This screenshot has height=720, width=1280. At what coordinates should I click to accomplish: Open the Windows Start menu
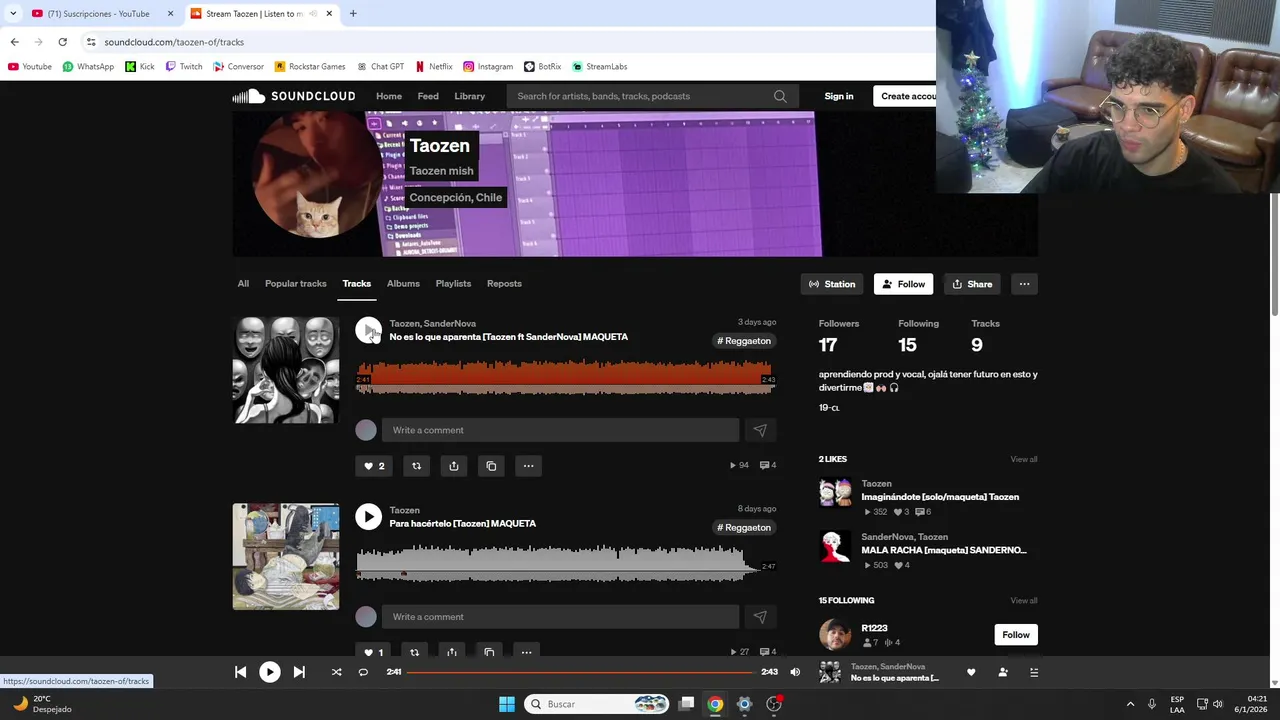point(507,704)
